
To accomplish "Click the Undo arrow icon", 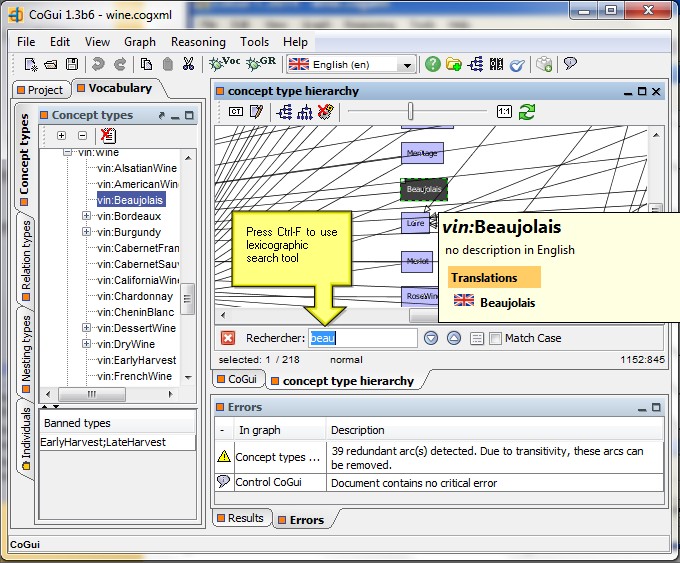I will click(x=98, y=64).
